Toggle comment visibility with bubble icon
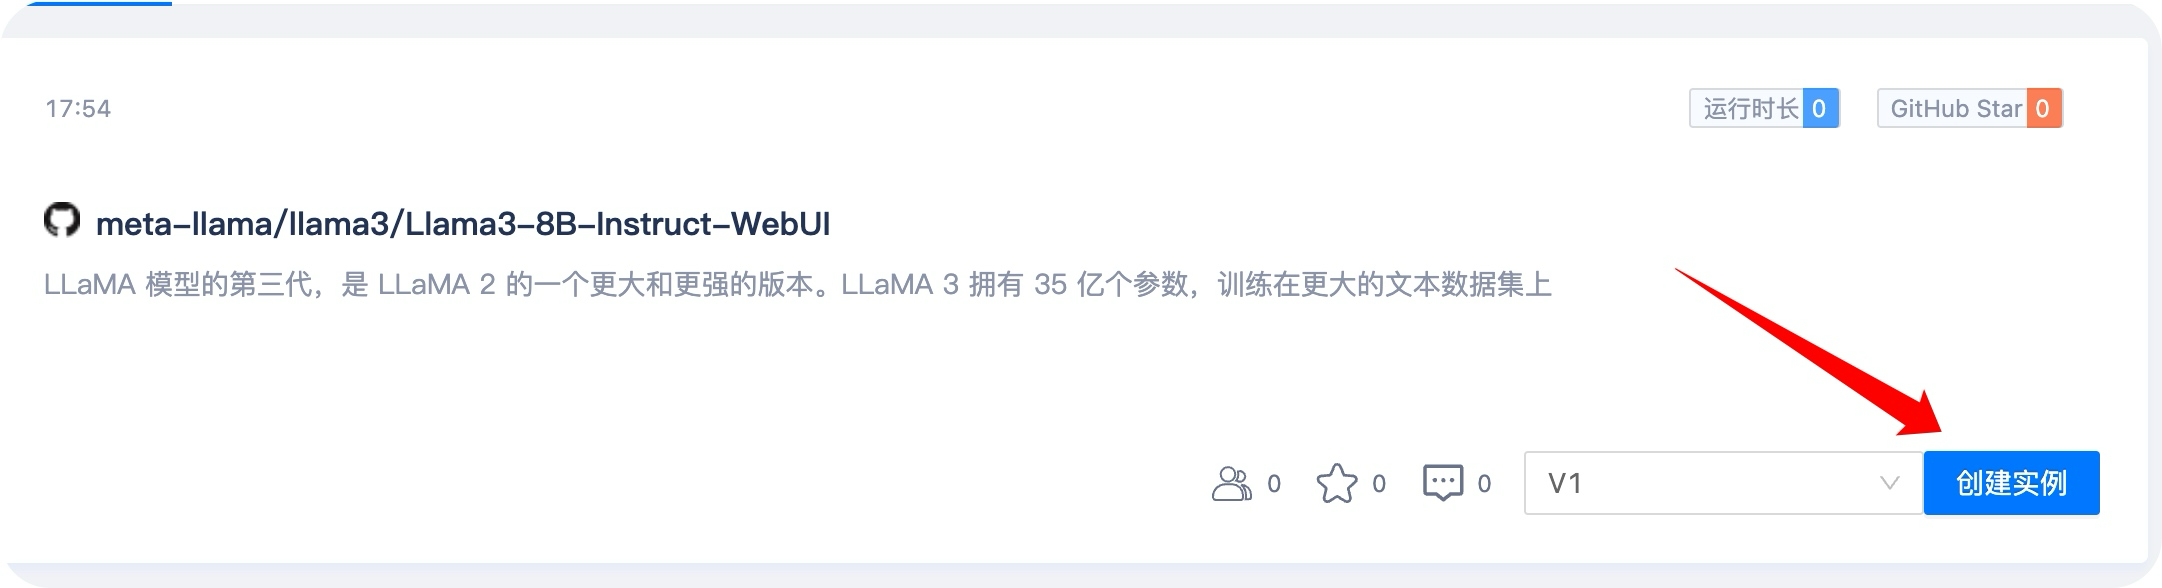 tap(1441, 483)
